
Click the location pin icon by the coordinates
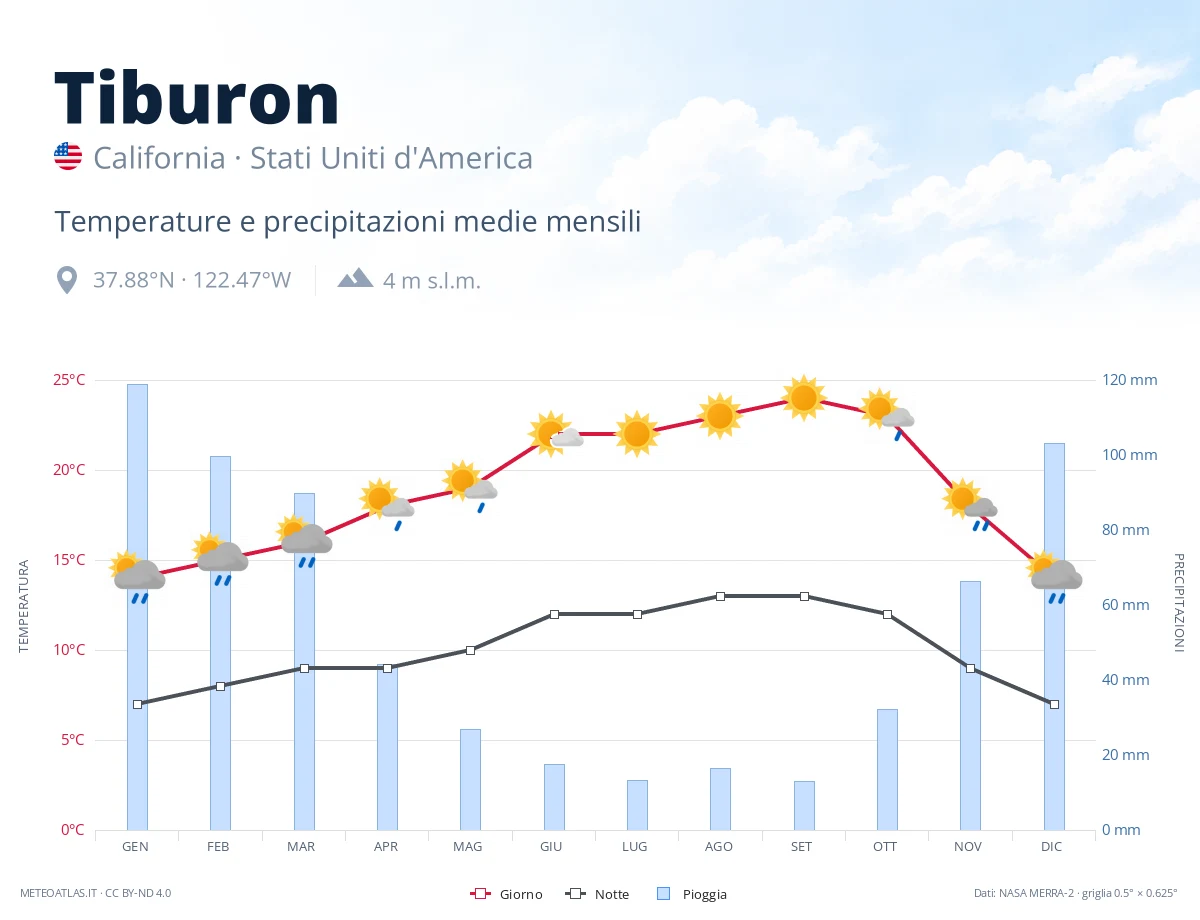[67, 280]
